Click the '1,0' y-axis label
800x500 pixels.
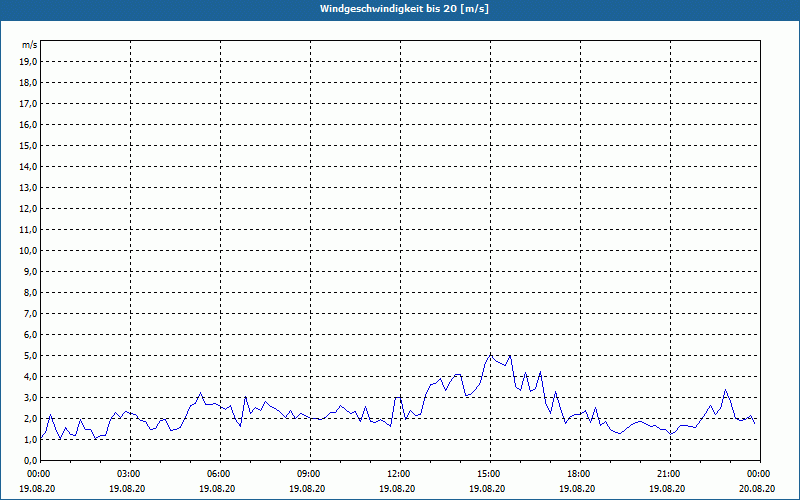point(30,439)
